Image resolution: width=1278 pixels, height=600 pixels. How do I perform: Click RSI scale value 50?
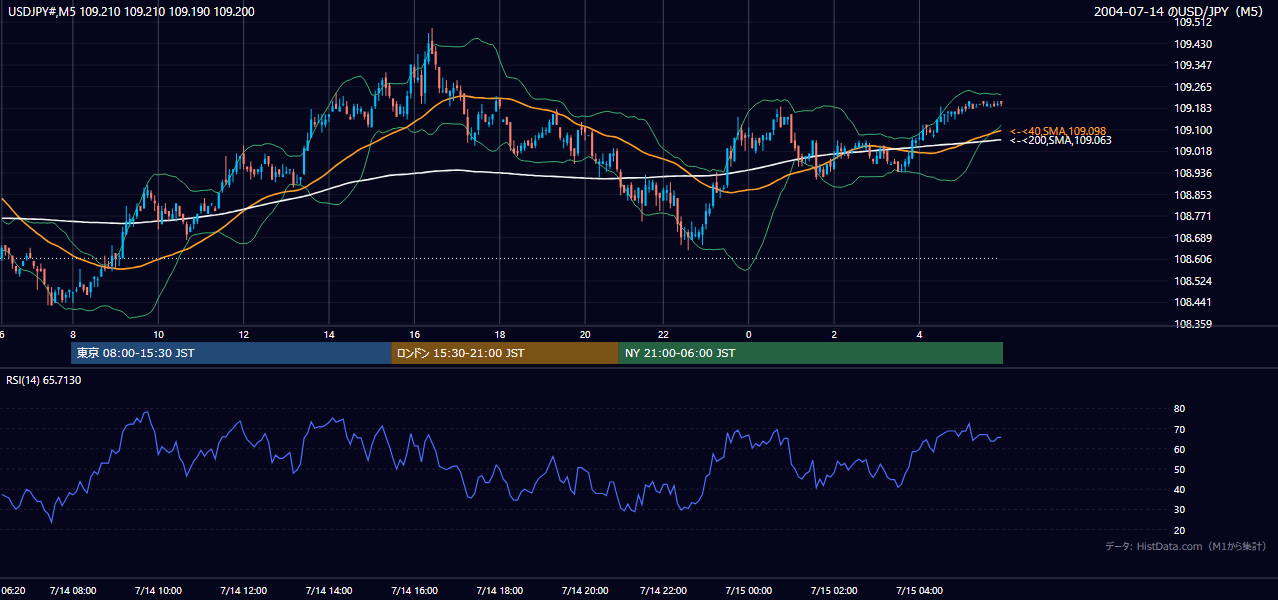tap(1179, 469)
